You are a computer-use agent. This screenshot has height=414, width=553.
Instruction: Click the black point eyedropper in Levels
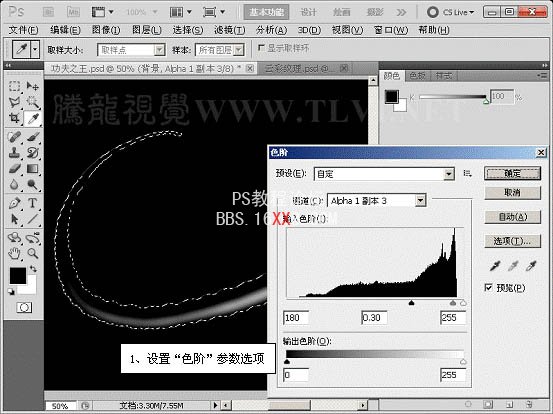click(495, 266)
